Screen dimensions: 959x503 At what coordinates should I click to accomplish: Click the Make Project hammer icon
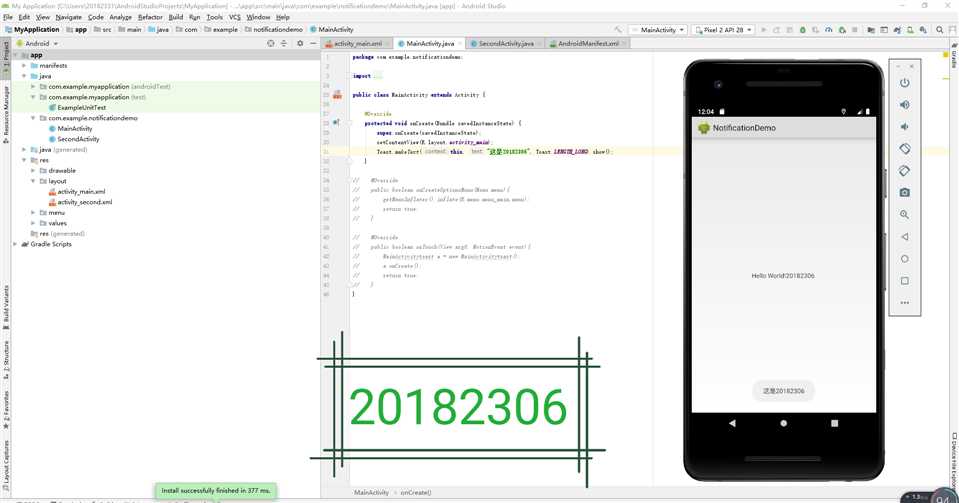click(618, 29)
